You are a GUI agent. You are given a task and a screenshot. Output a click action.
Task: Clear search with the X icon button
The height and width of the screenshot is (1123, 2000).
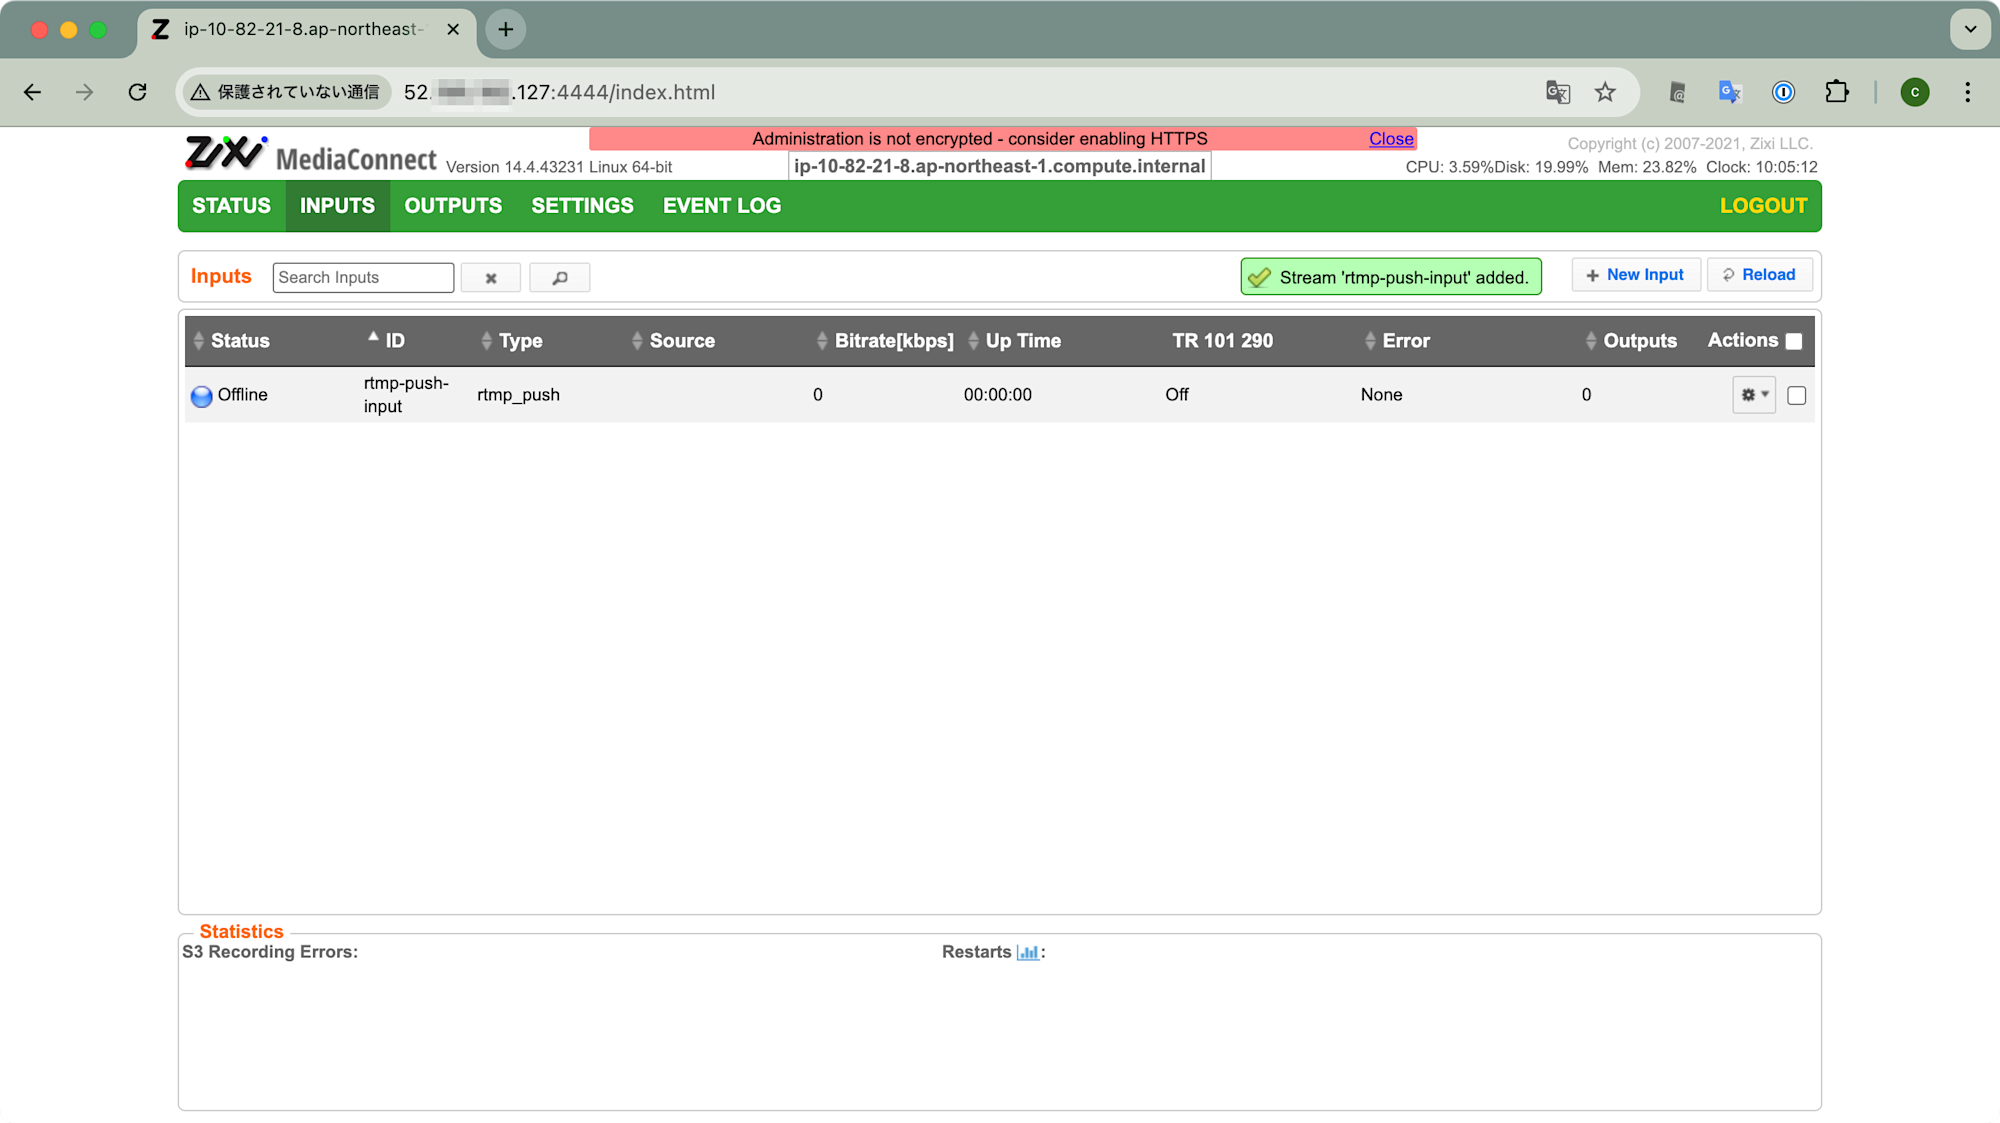(x=491, y=277)
